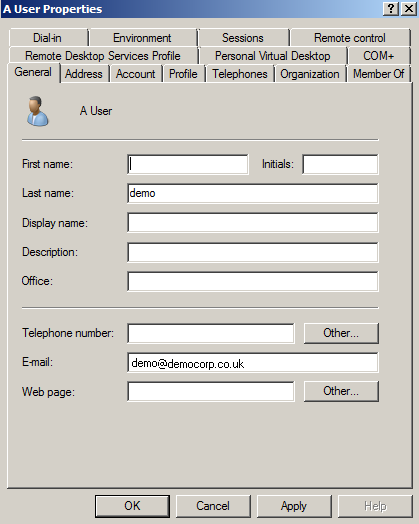Close the A User Properties dialog

pyautogui.click(x=409, y=8)
